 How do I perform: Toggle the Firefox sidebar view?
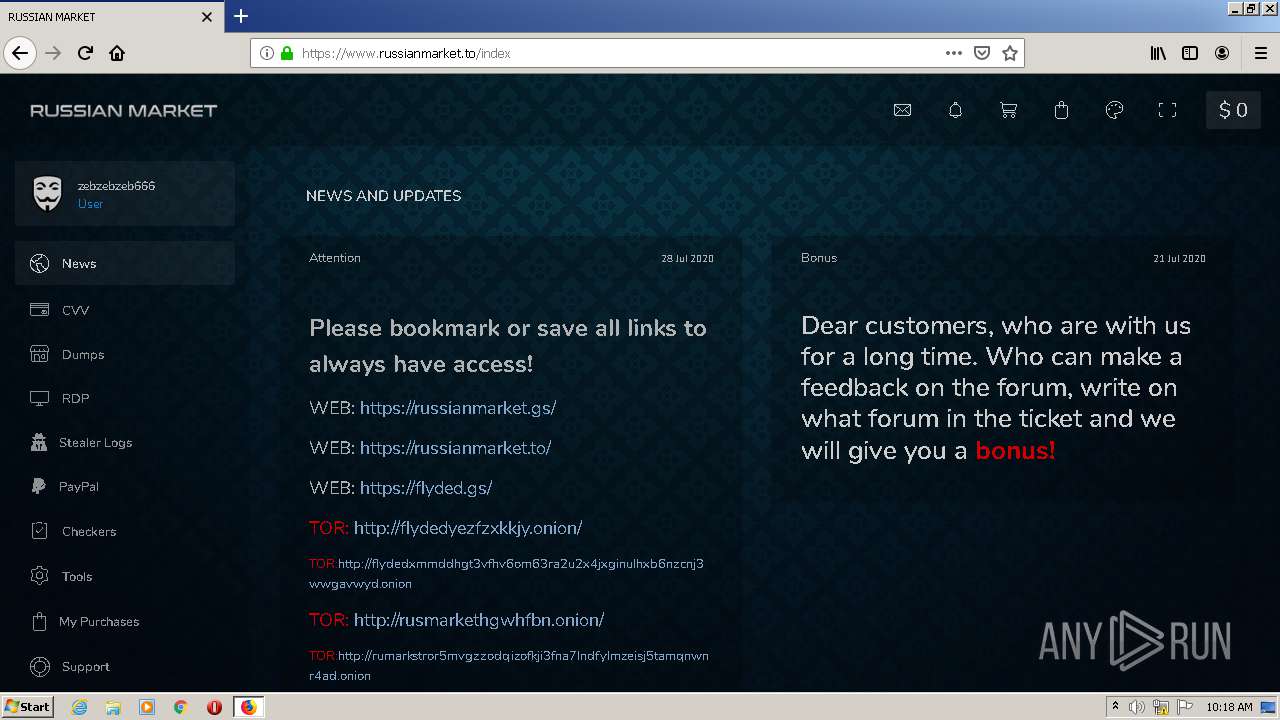click(x=1190, y=53)
